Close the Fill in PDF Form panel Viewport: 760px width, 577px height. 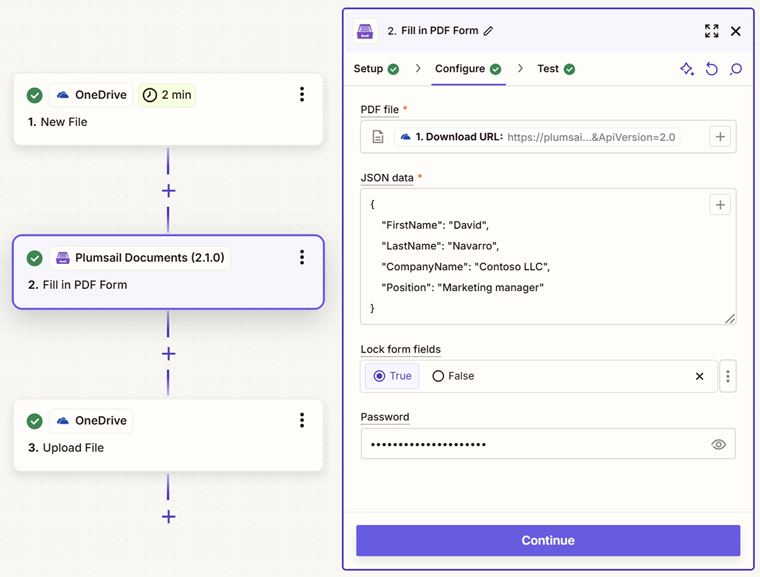(x=736, y=31)
